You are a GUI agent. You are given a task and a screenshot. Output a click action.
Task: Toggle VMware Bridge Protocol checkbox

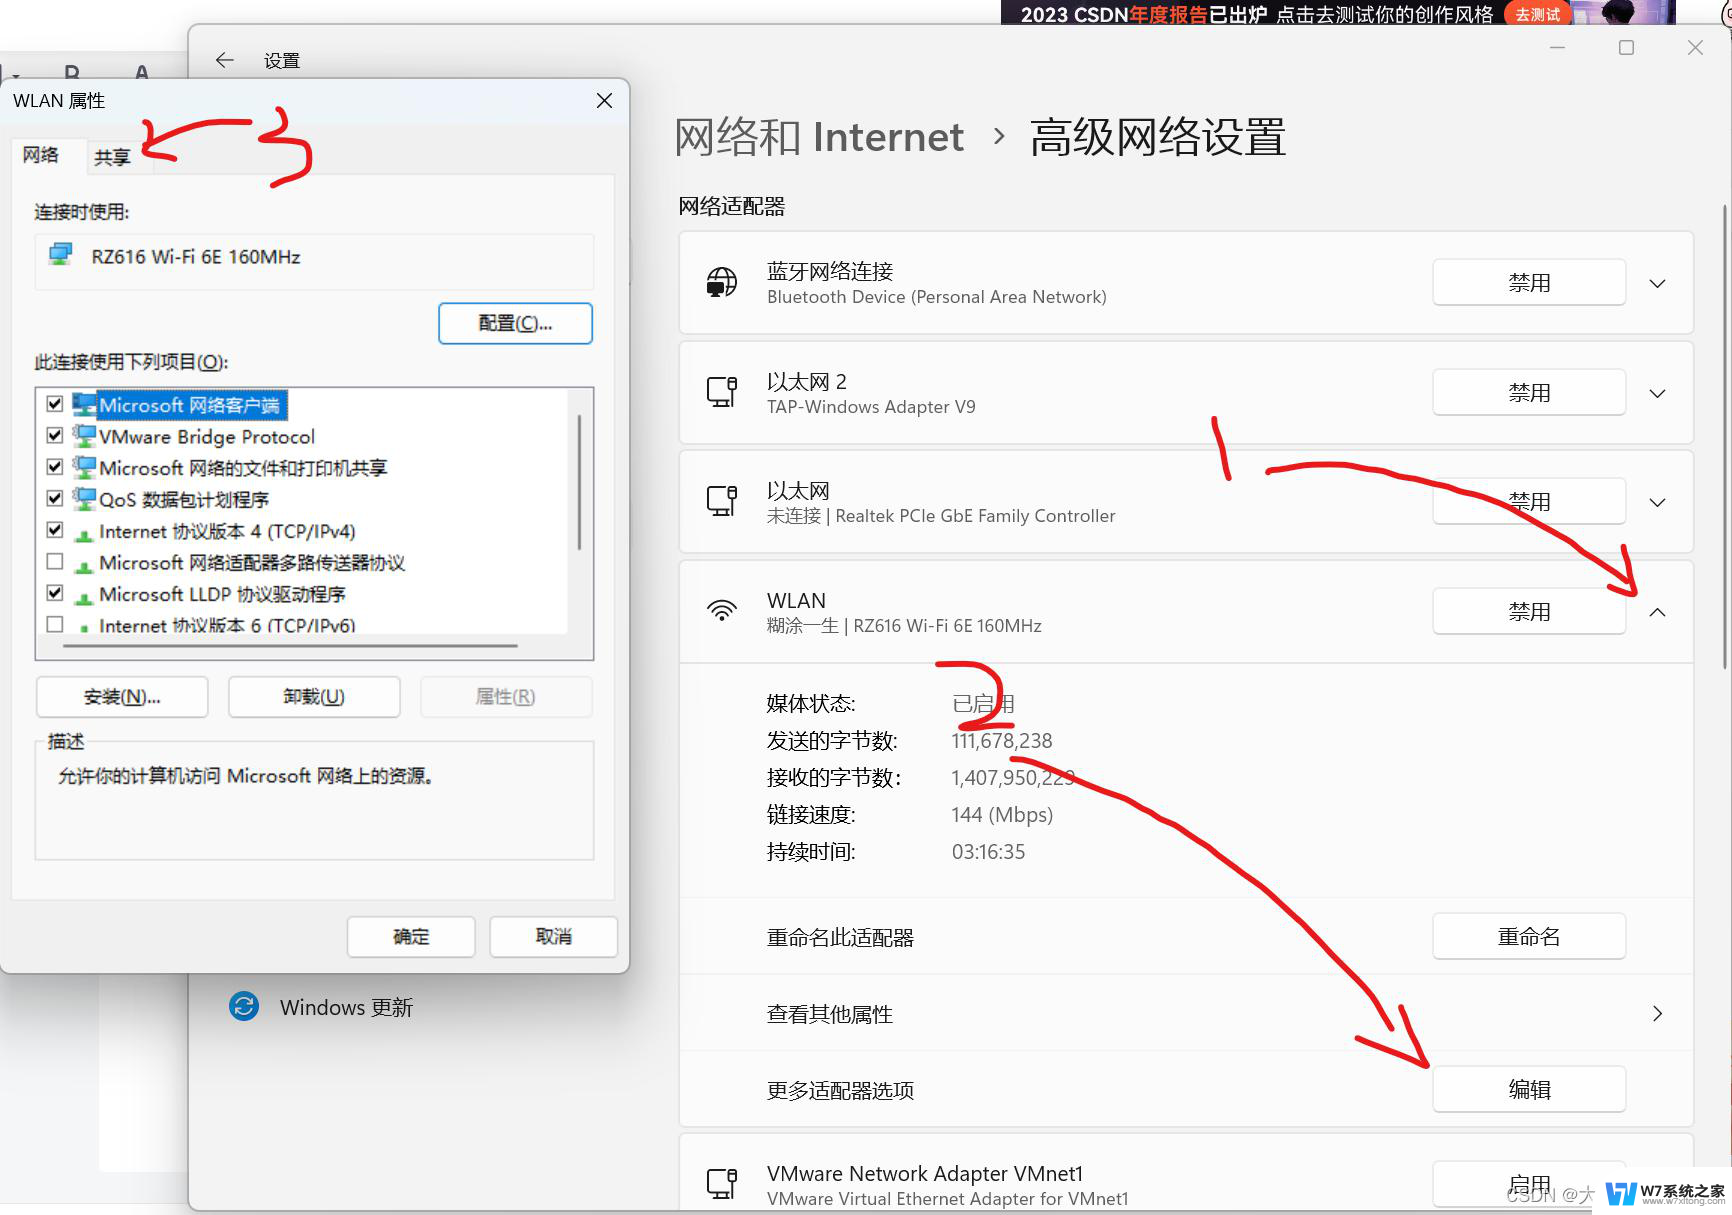click(55, 436)
